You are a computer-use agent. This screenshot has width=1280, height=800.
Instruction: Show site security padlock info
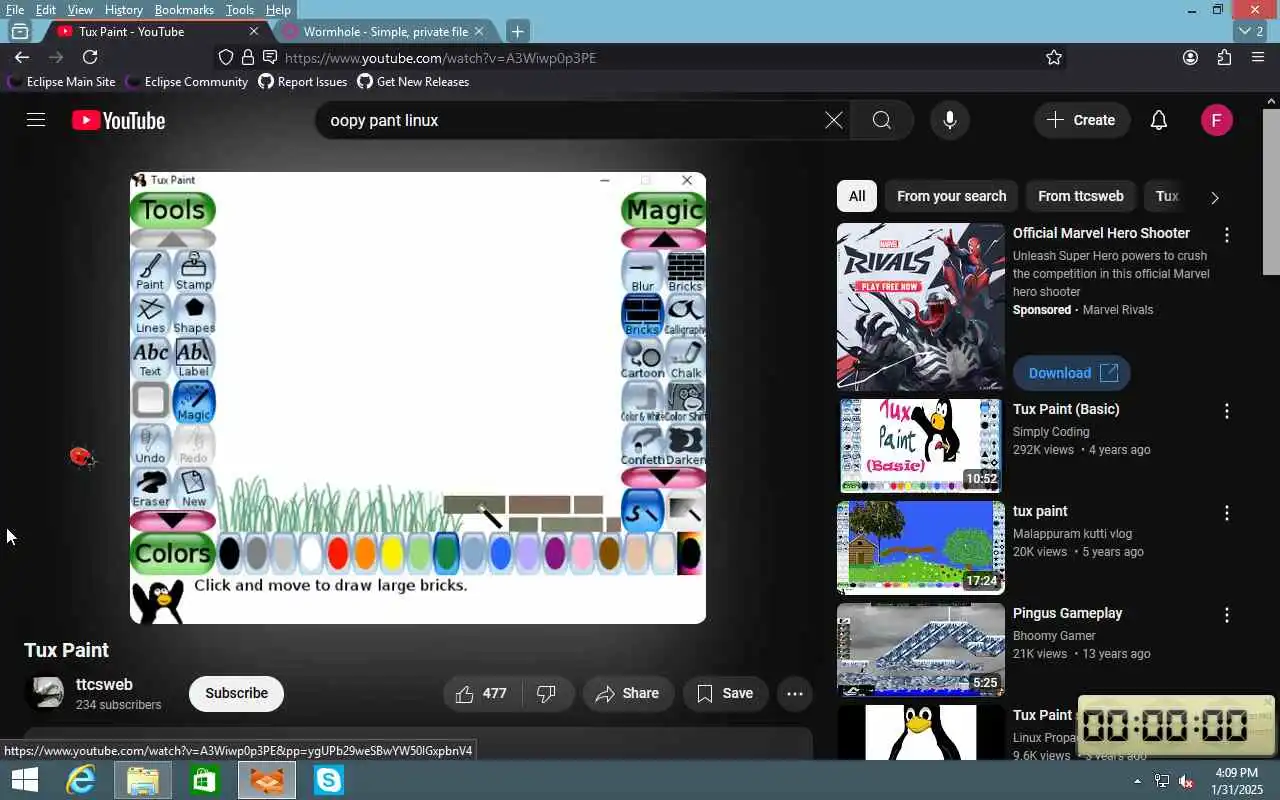[x=248, y=58]
